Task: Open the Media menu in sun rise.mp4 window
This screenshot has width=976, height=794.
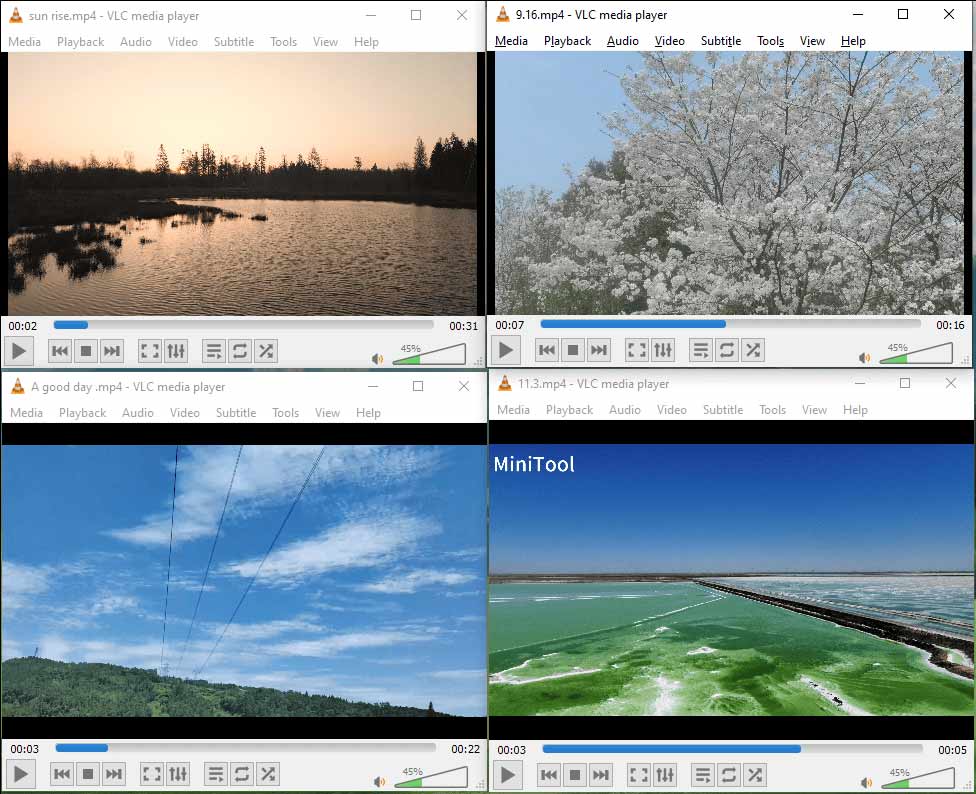Action: 25,41
